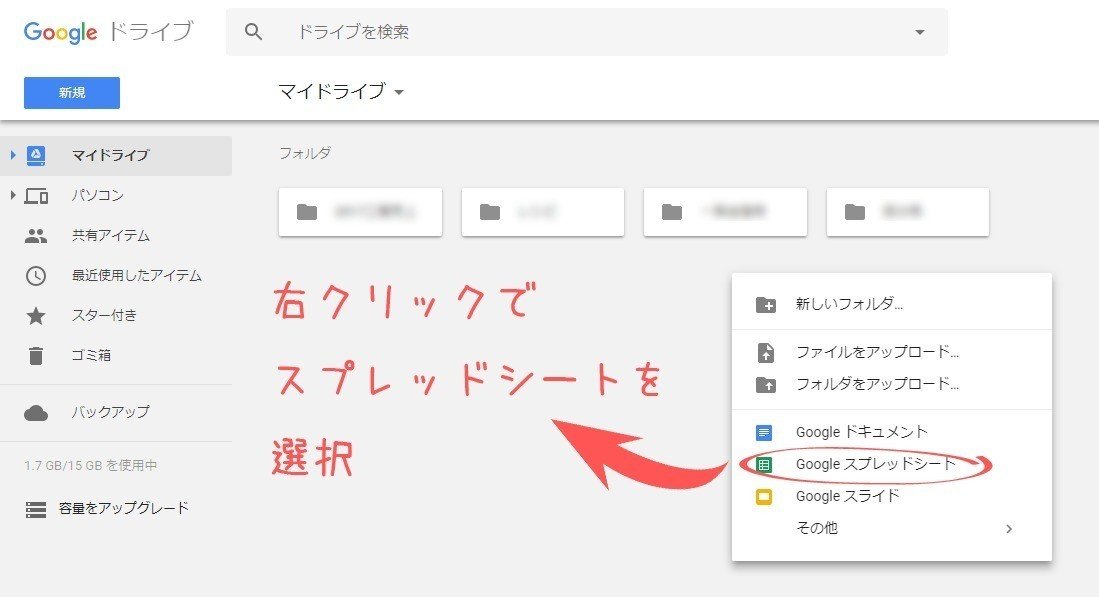Click the search magnifier icon
1099x597 pixels.
pyautogui.click(x=253, y=32)
